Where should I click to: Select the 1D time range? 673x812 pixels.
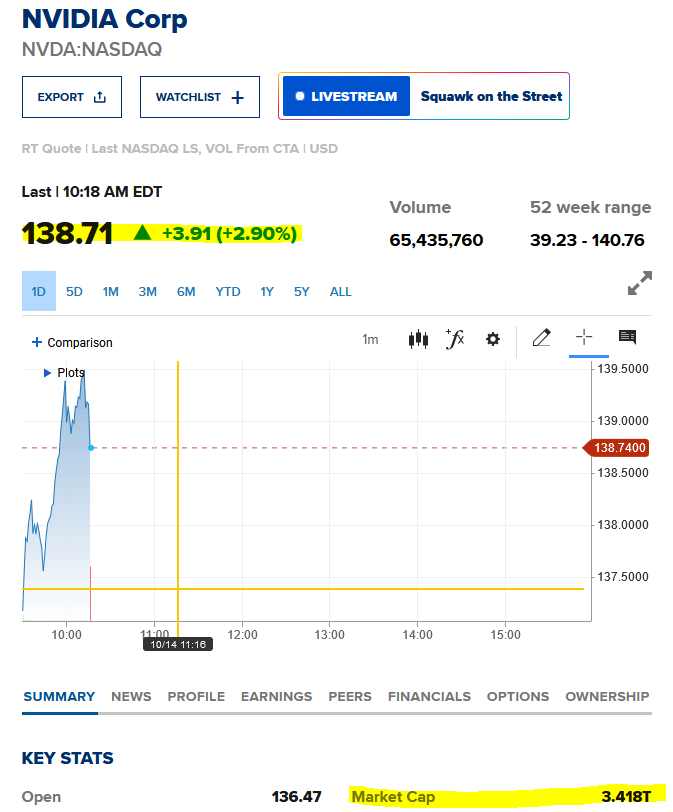tap(39, 292)
